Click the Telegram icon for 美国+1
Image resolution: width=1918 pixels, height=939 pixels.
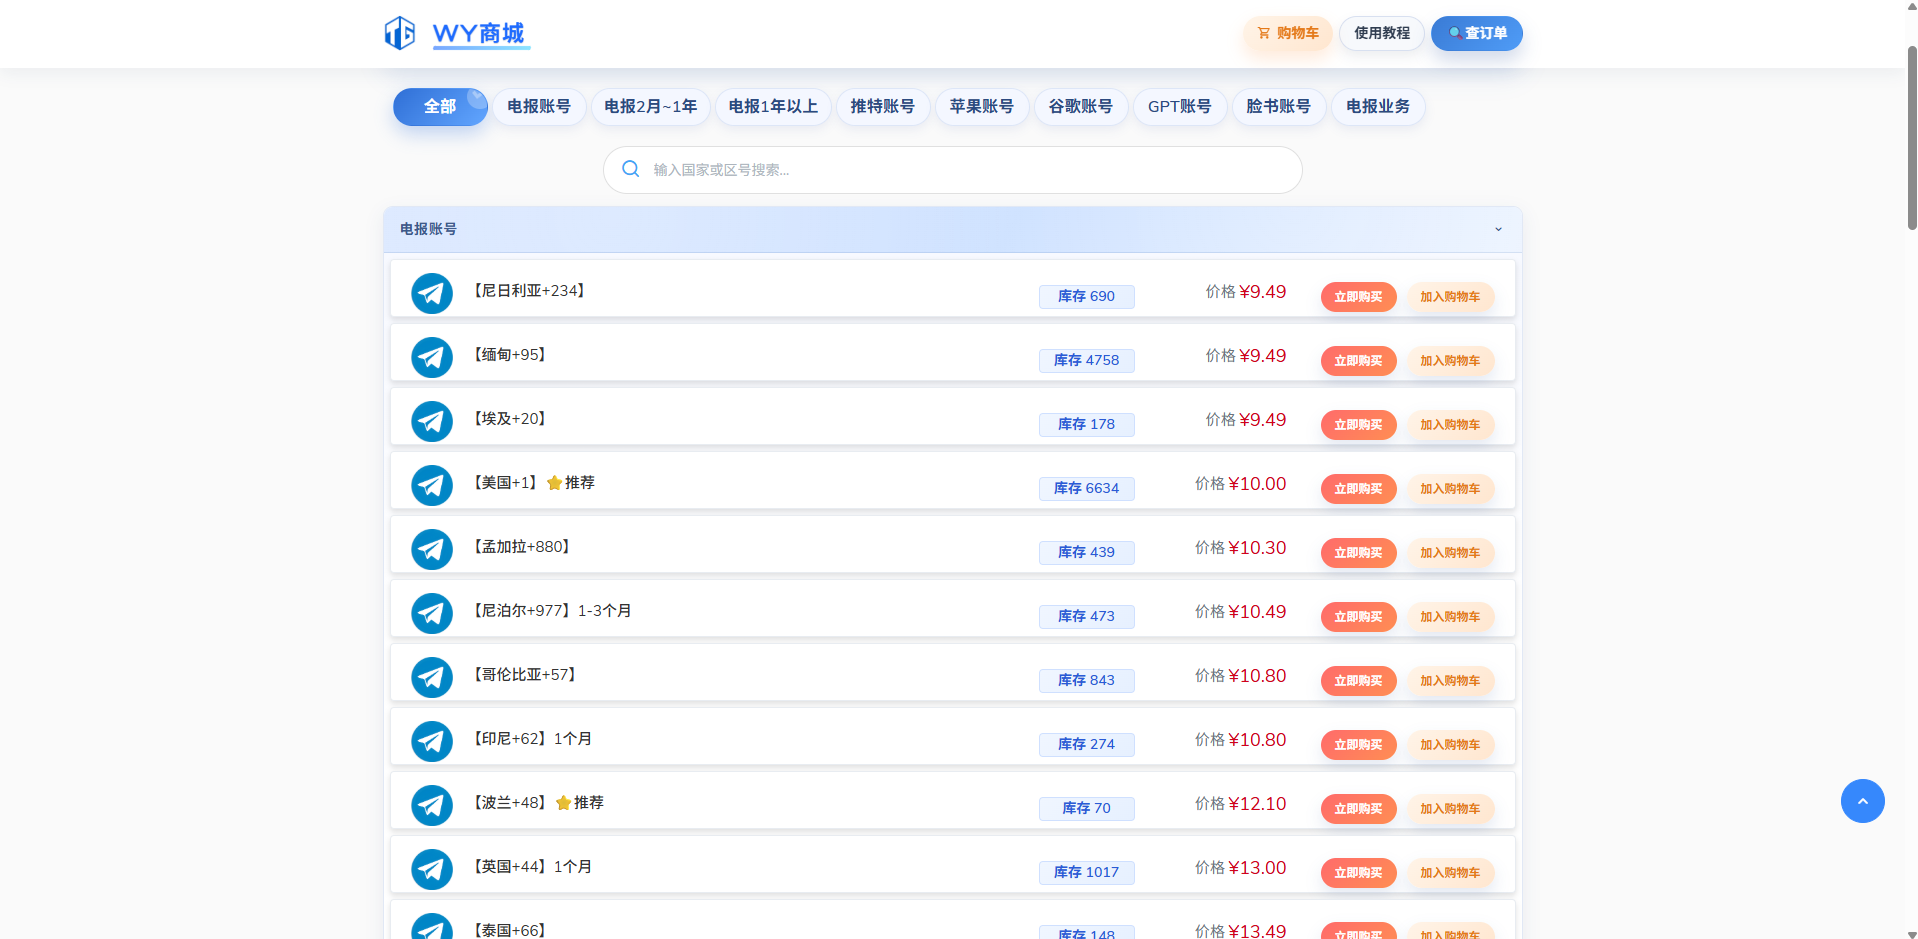(x=432, y=485)
